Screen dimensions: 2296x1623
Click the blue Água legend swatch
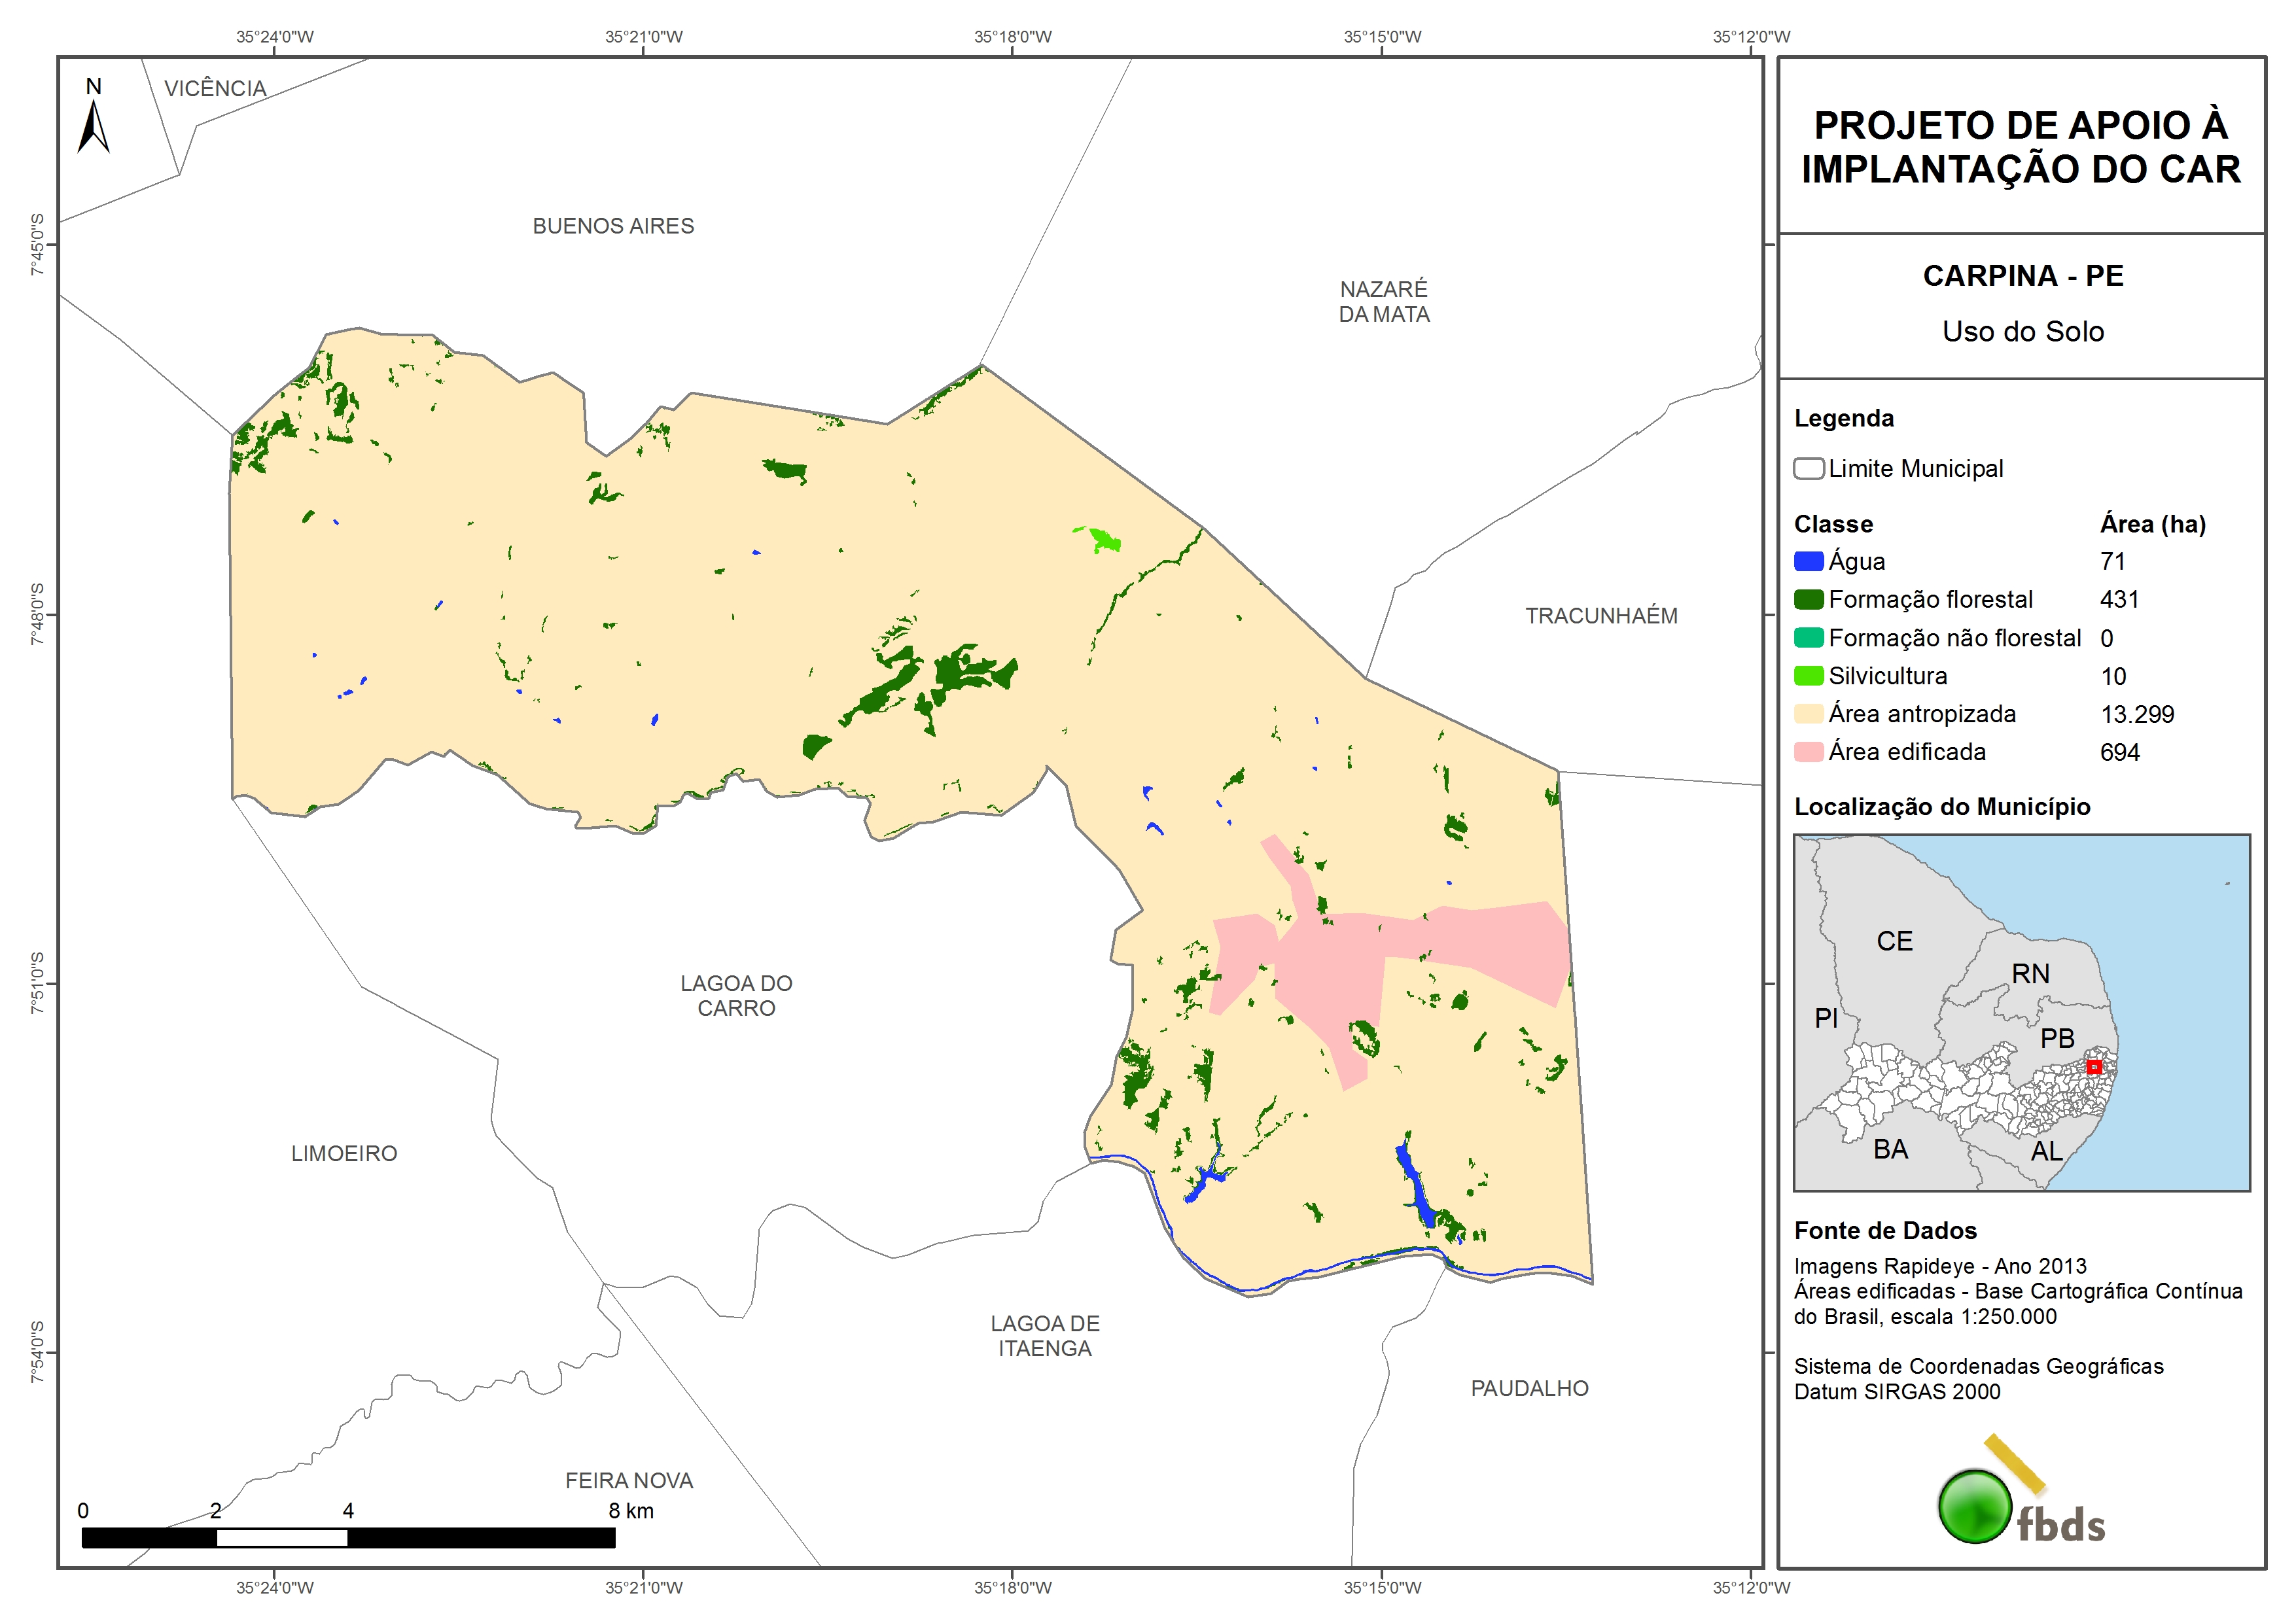(1808, 562)
